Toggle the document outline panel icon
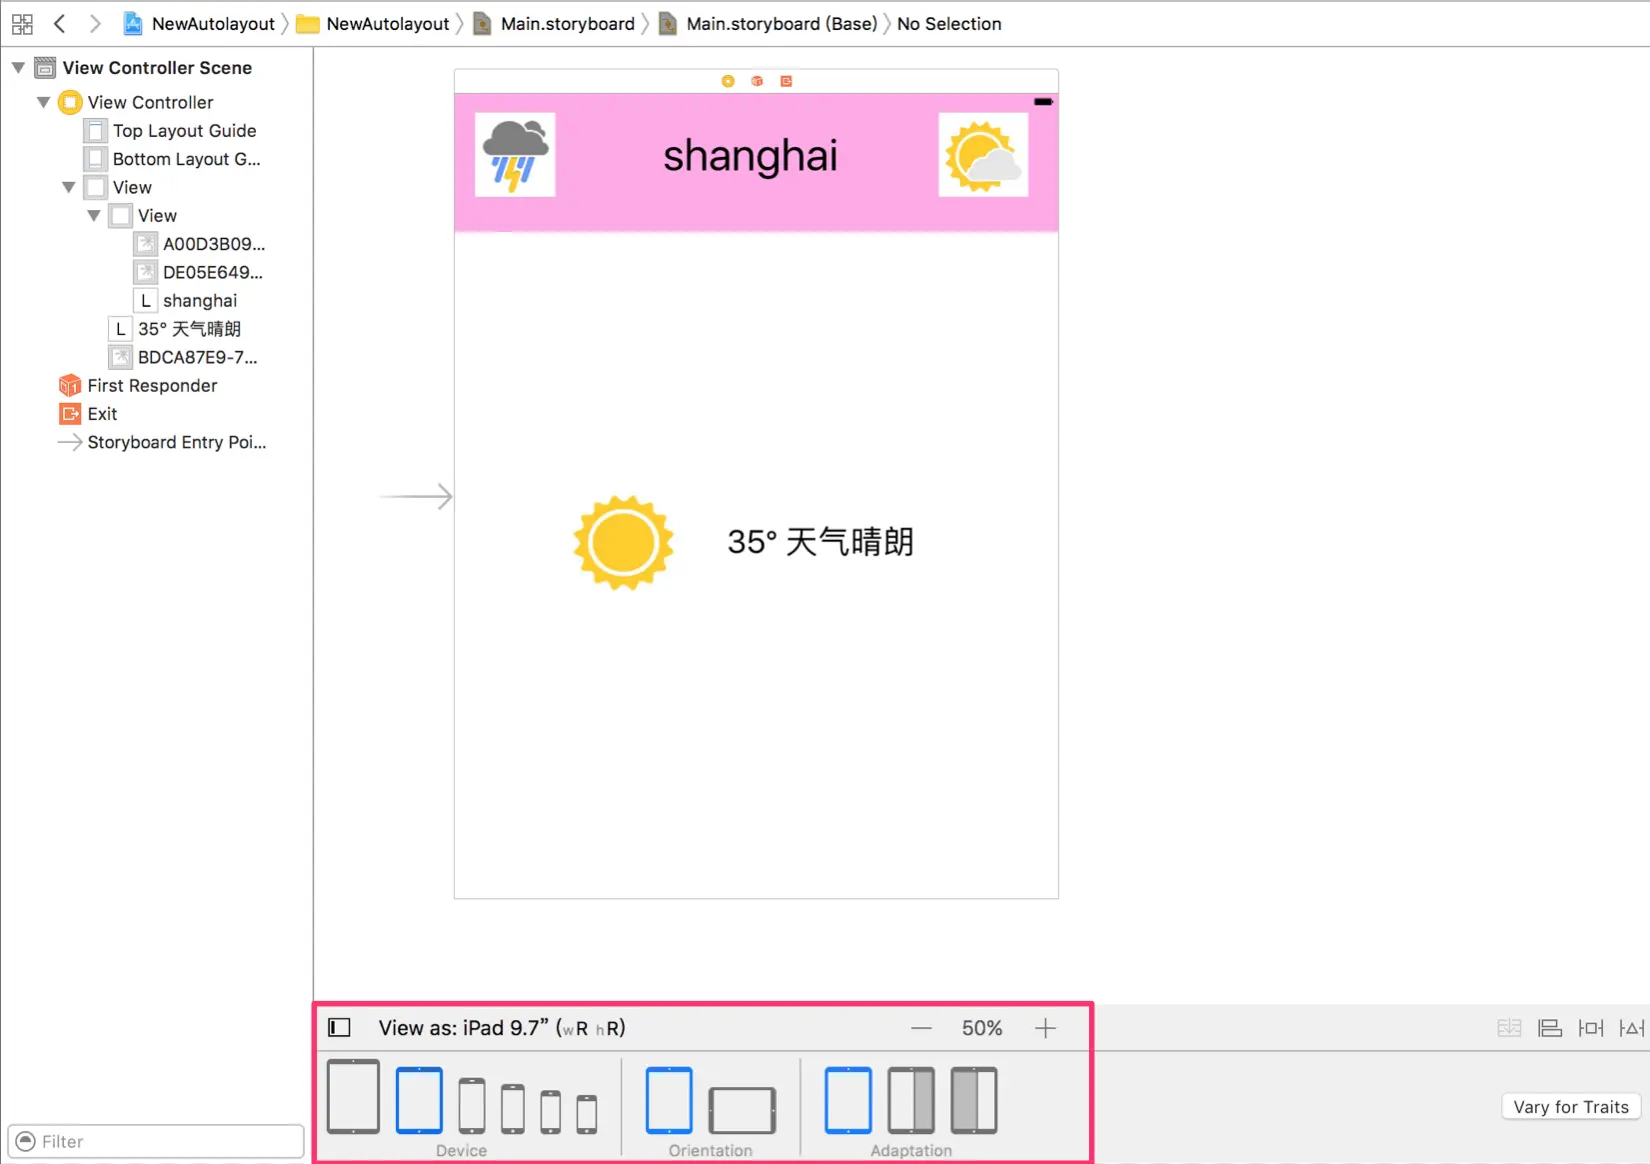The image size is (1650, 1164). pos(340,1027)
